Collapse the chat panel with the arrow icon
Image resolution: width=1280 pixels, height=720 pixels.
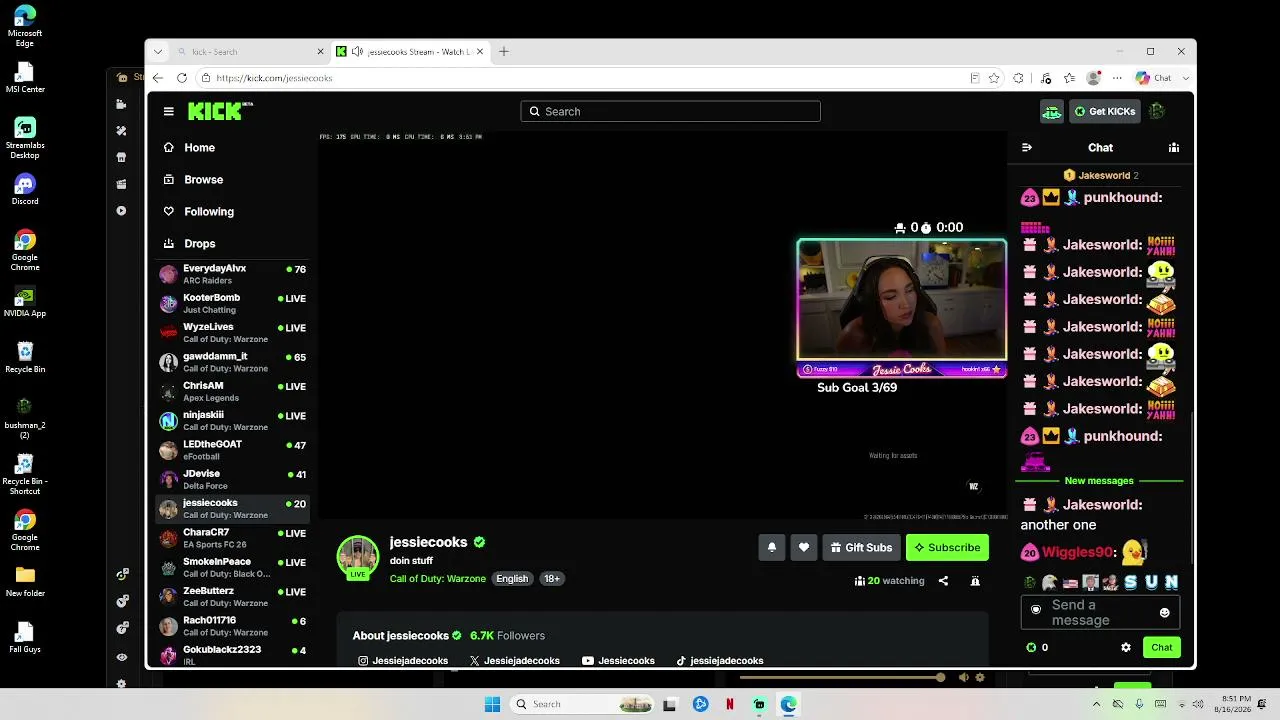point(1026,147)
